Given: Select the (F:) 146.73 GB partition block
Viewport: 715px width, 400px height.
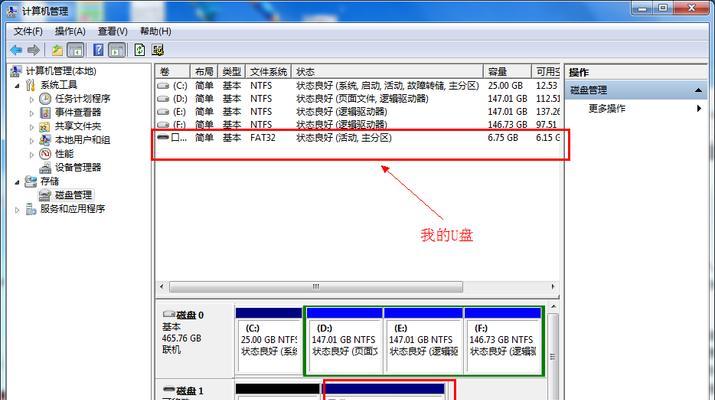Looking at the screenshot, I should coord(503,340).
